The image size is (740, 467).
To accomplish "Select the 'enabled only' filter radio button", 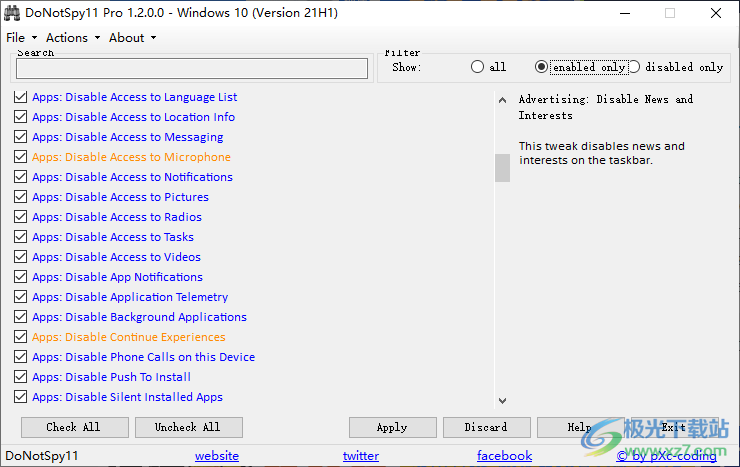I will click(541, 67).
